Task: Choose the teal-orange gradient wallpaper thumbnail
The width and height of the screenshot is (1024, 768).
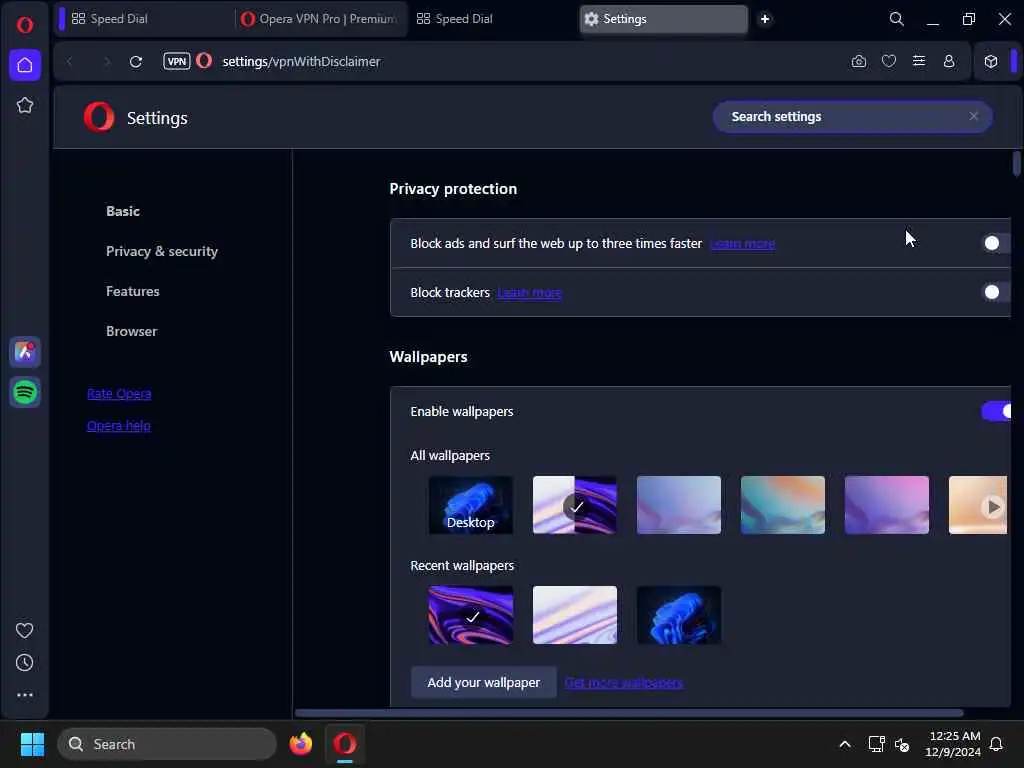Action: (783, 505)
